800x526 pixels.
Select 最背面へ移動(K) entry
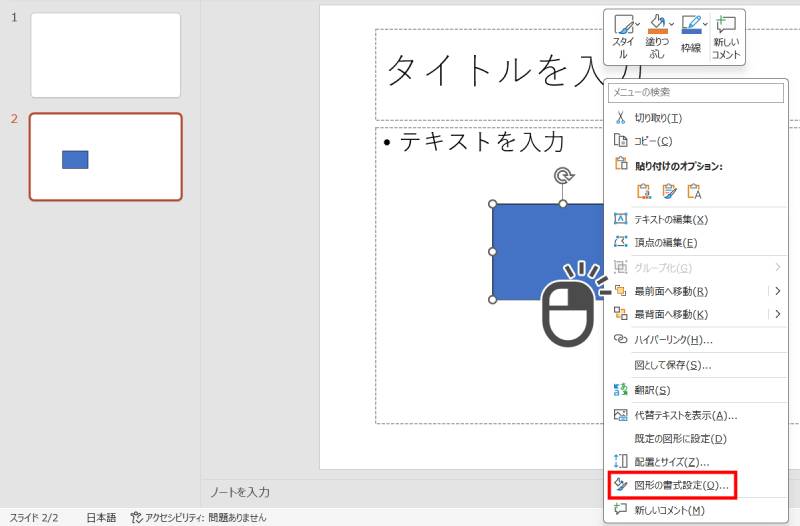(695, 314)
